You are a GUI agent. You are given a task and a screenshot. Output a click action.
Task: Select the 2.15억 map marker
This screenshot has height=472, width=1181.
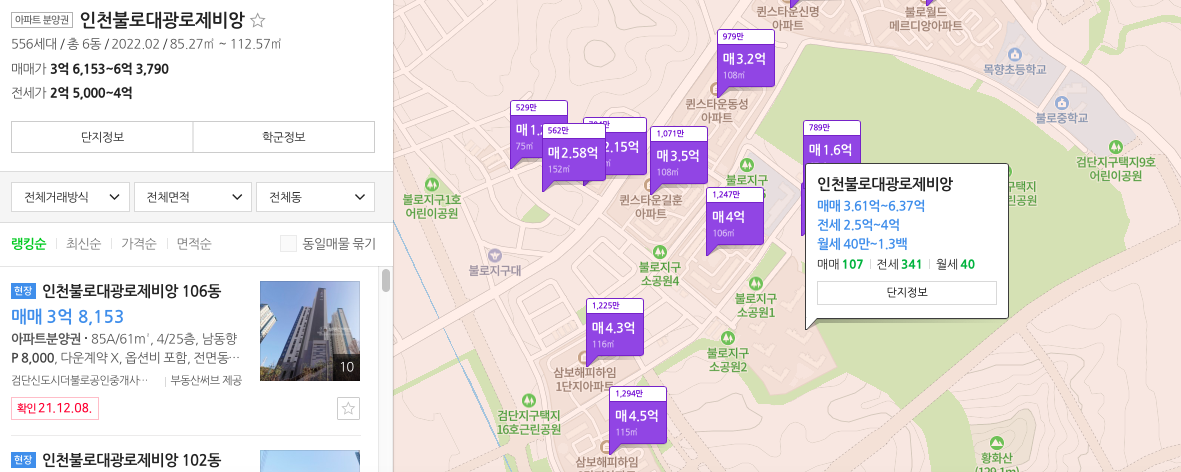[626, 147]
